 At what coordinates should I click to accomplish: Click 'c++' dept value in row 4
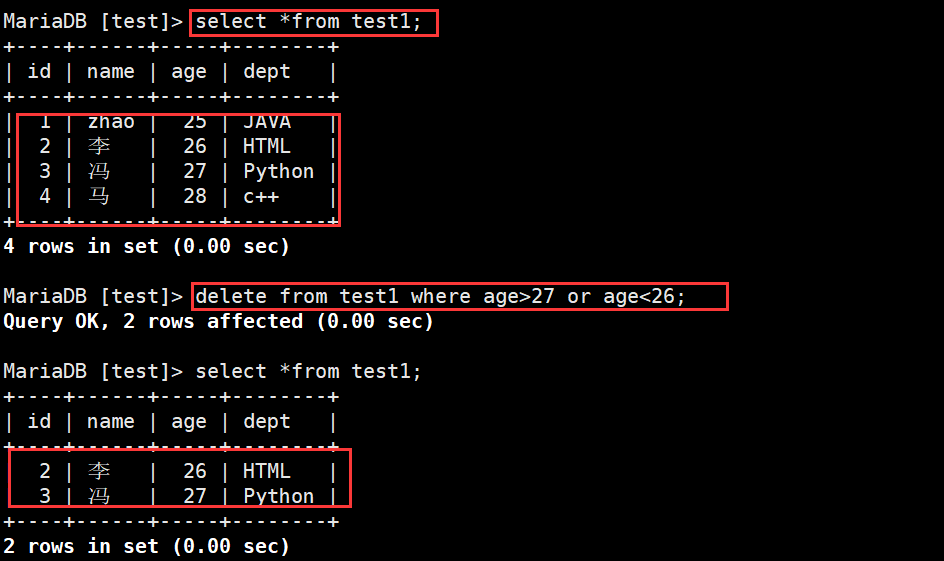(x=261, y=197)
